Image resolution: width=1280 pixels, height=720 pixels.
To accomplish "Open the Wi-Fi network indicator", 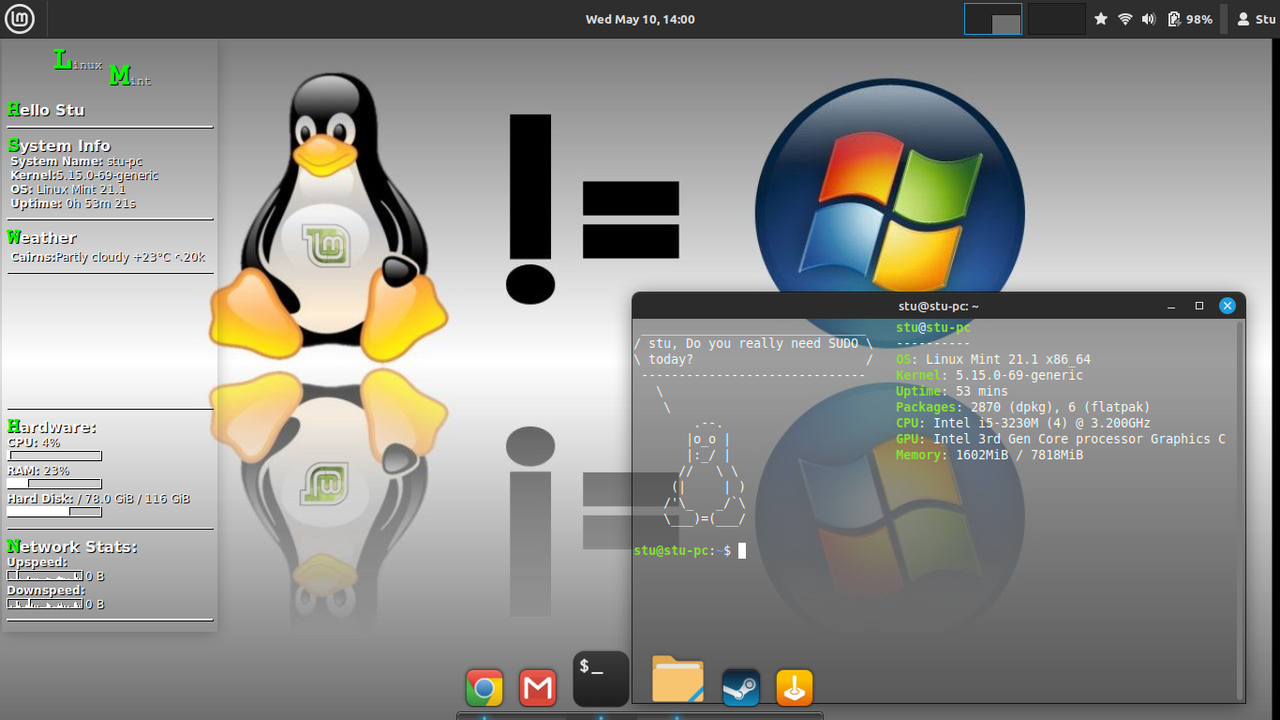I will point(1125,19).
